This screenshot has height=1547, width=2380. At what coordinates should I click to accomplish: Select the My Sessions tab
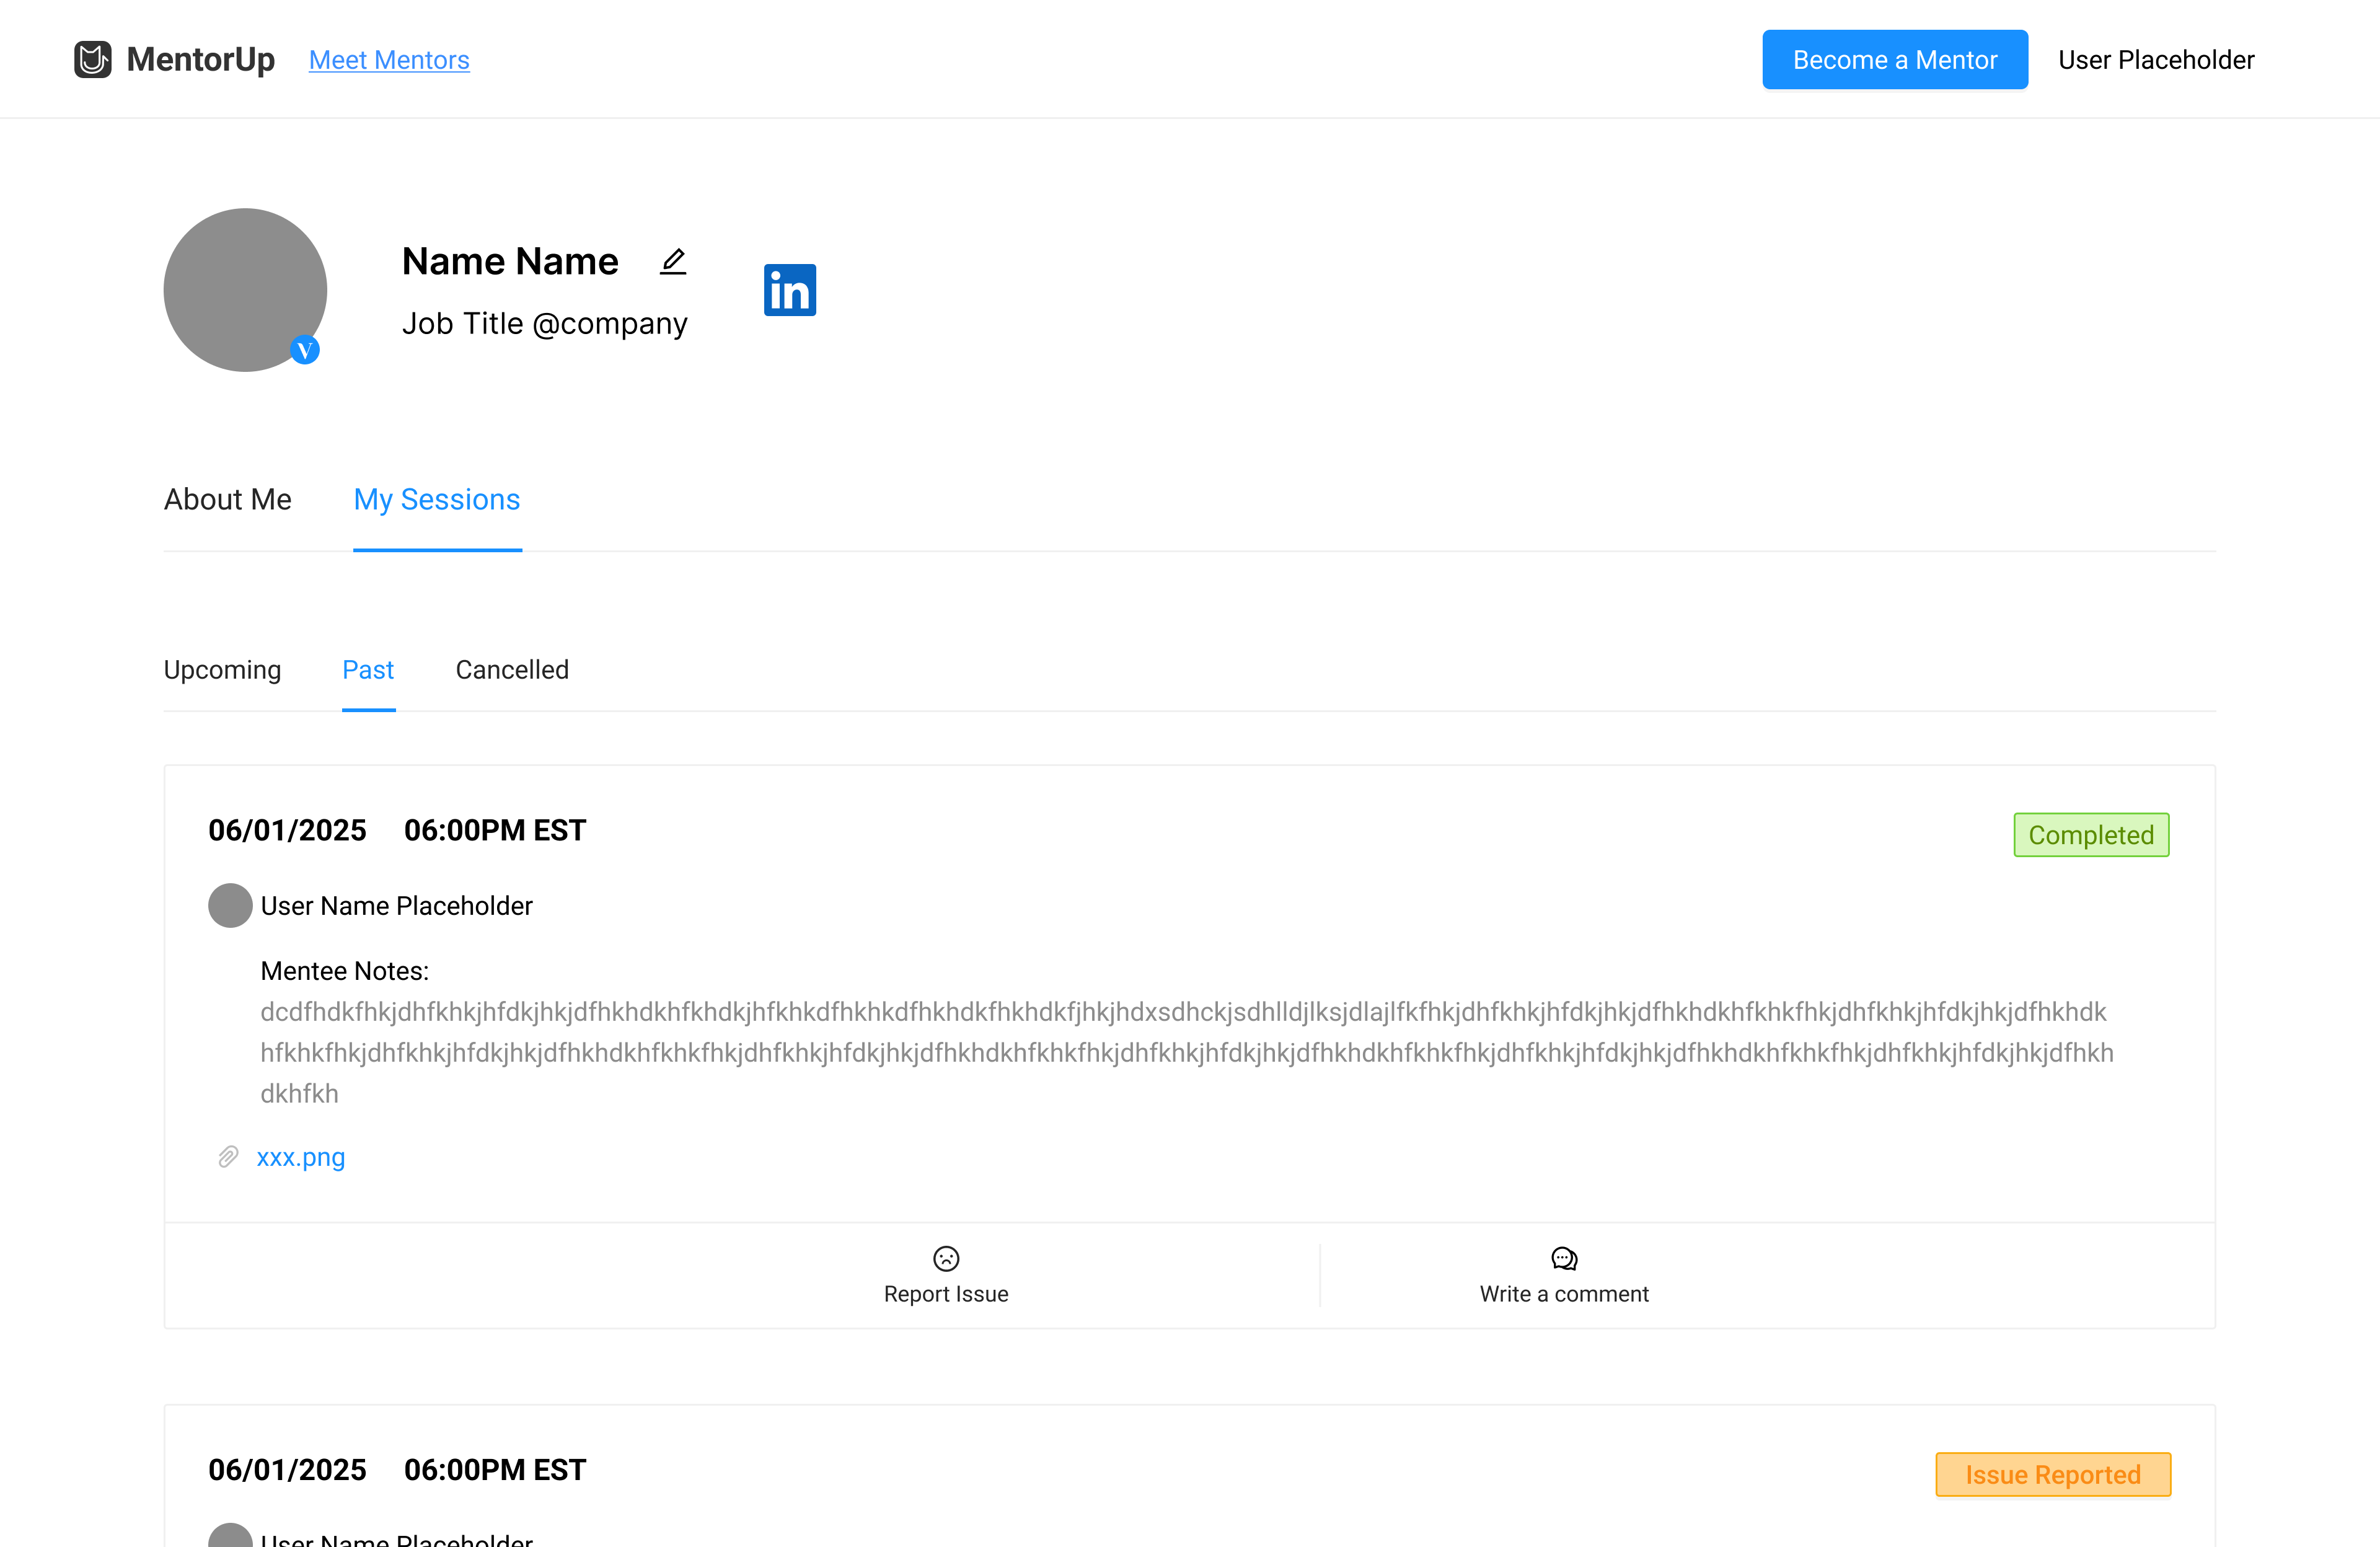437,499
